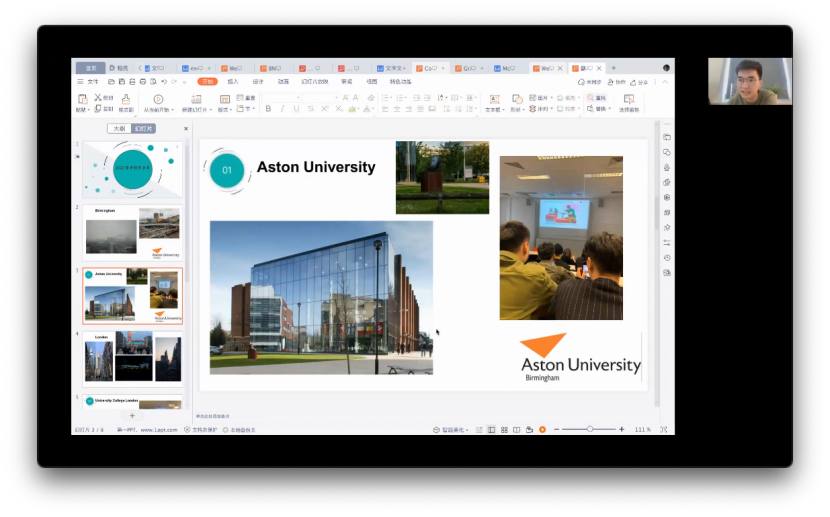Click the Selection Pane icon
830x517 pixels.
tap(629, 99)
